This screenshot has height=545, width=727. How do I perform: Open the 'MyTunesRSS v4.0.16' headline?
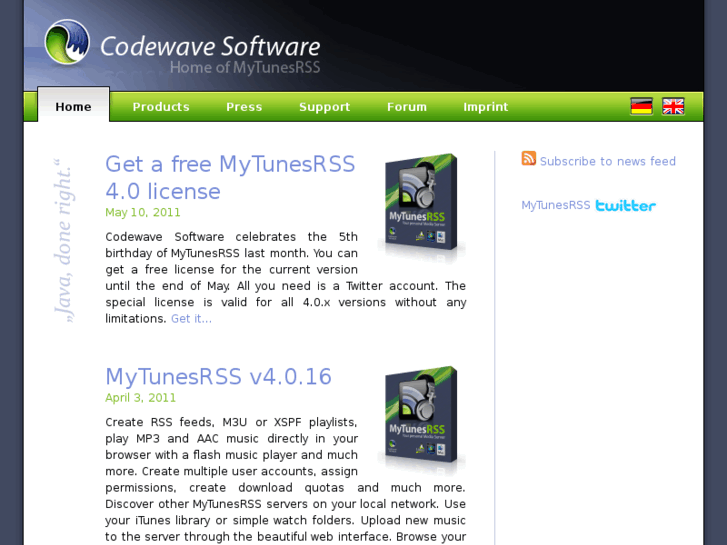click(x=218, y=376)
